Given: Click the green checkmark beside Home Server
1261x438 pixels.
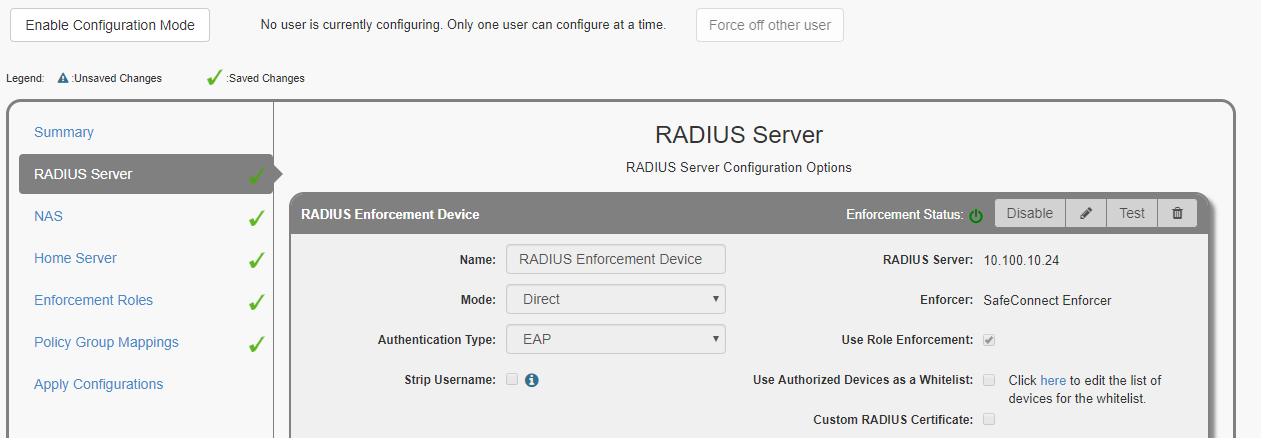Looking at the screenshot, I should (x=256, y=260).
